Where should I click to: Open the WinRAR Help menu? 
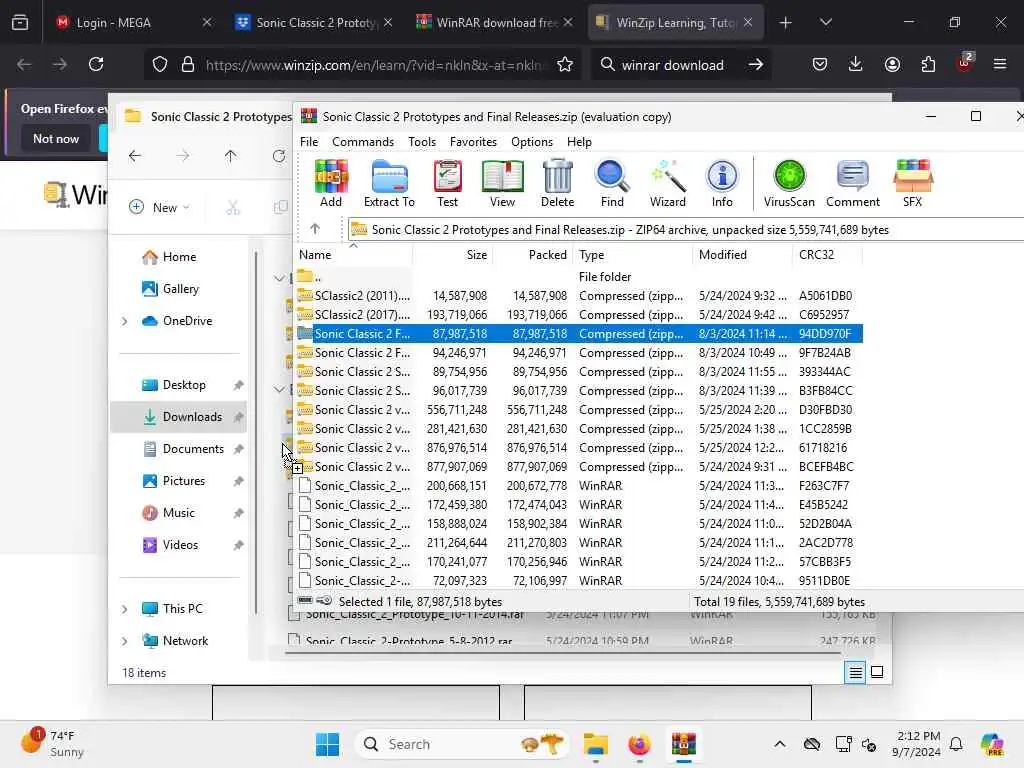pos(579,142)
